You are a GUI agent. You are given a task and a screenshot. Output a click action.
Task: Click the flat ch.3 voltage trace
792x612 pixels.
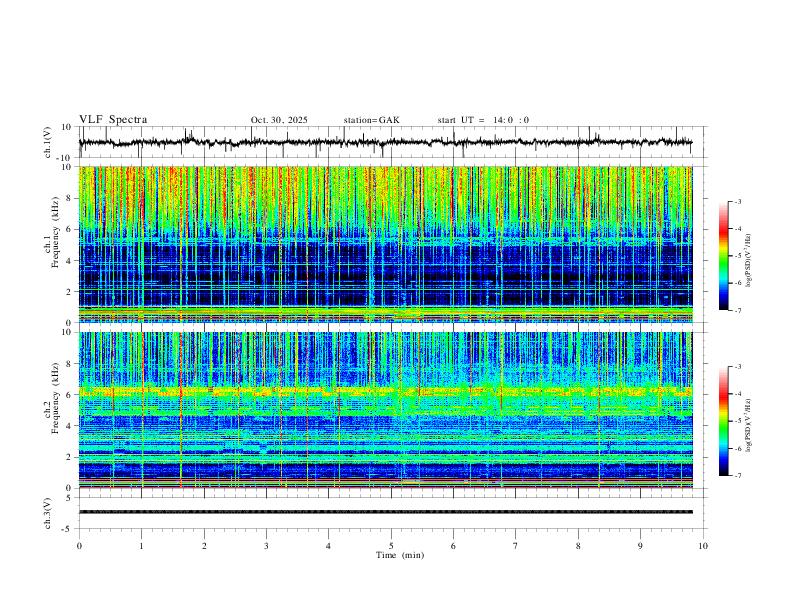(385, 512)
